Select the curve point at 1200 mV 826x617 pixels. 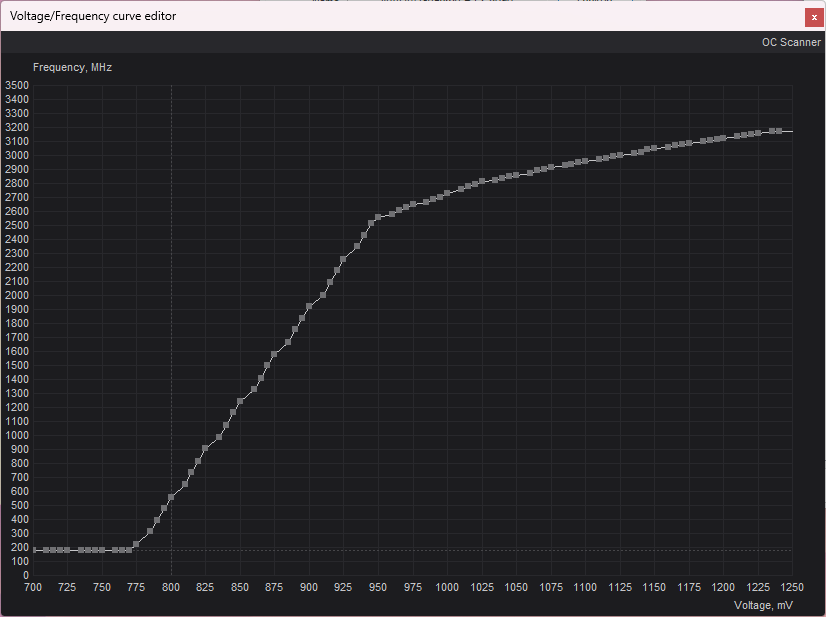coord(723,138)
